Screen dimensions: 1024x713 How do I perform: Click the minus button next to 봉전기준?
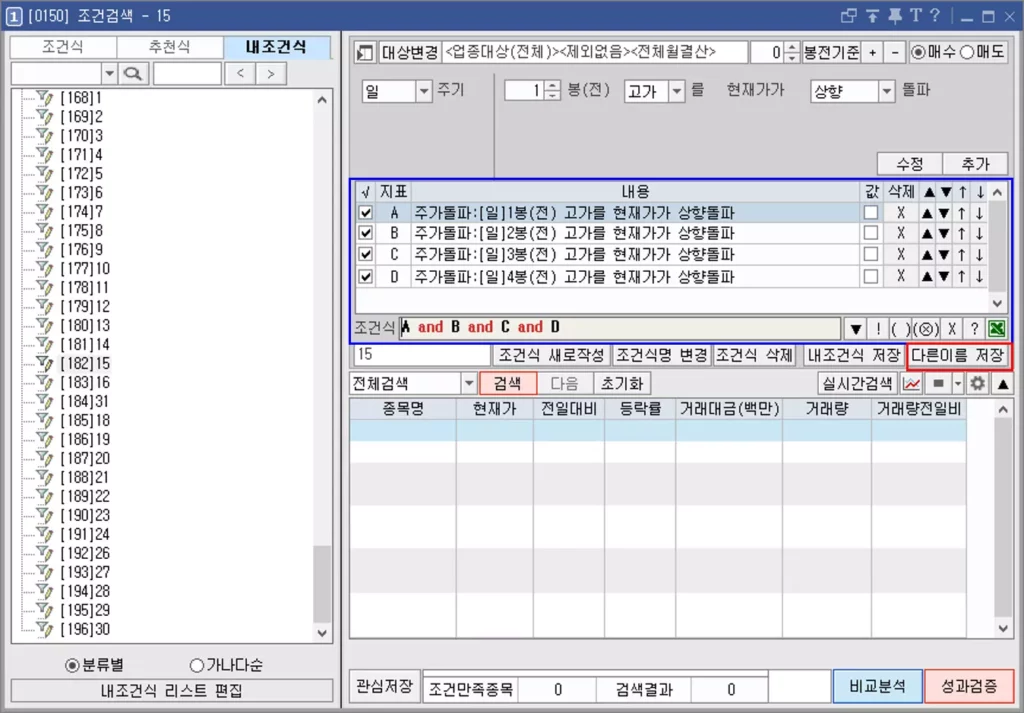click(x=895, y=52)
